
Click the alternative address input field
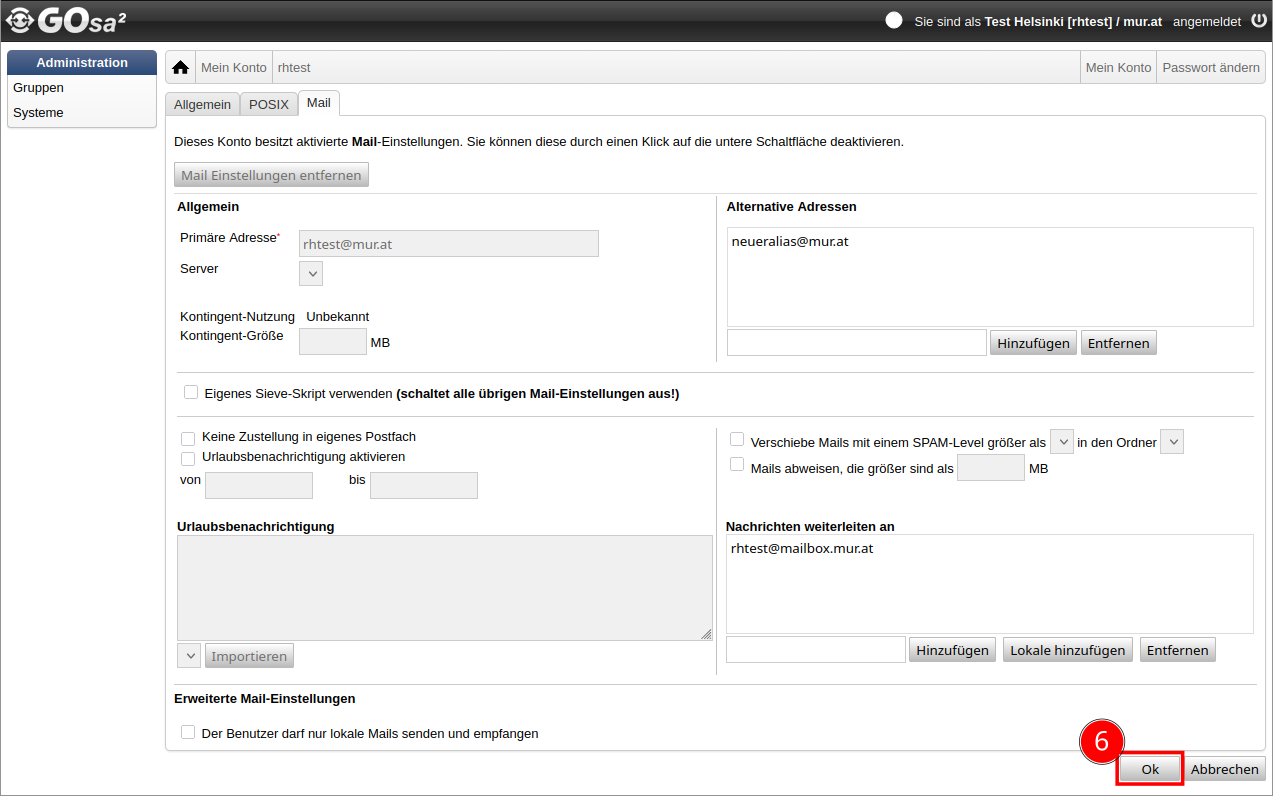pyautogui.click(x=856, y=343)
